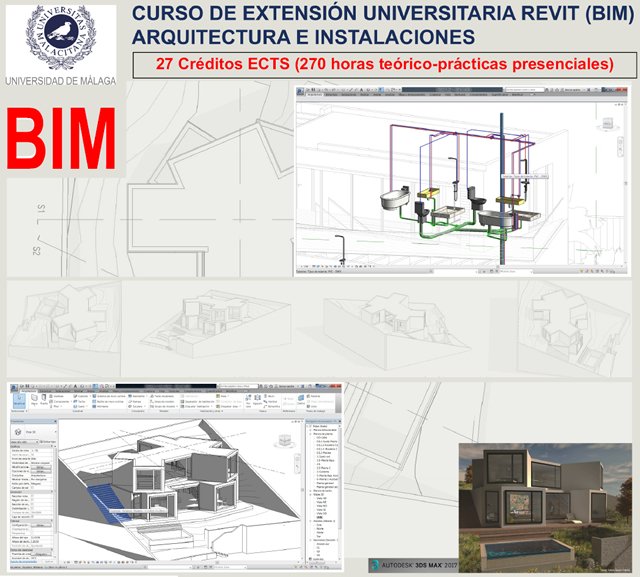Select the Grupo de modelo tool
This screenshot has height=577, width=640.
point(163,406)
